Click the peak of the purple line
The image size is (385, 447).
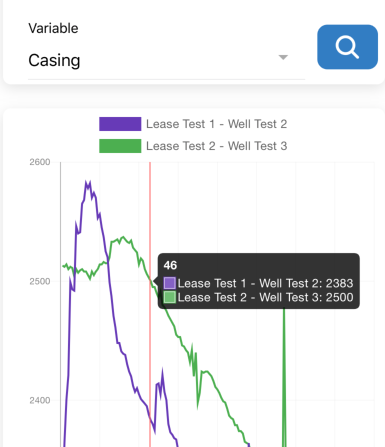coord(88,182)
